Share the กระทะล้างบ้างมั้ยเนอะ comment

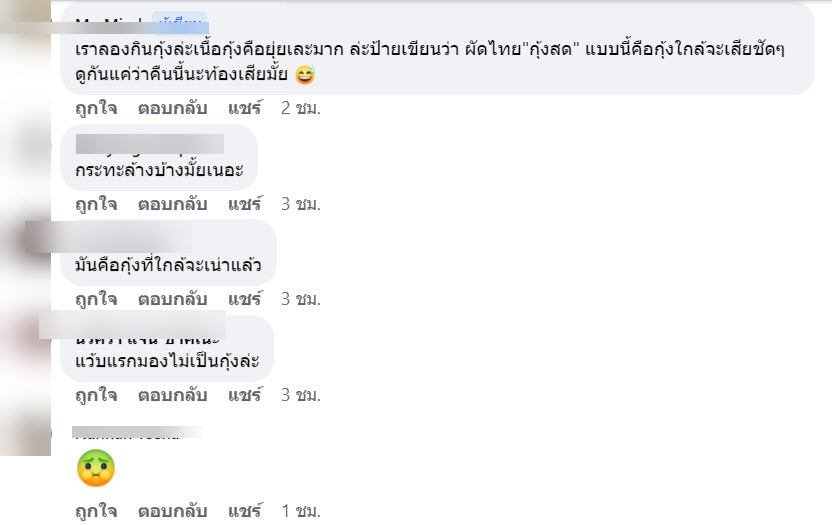pyautogui.click(x=245, y=204)
